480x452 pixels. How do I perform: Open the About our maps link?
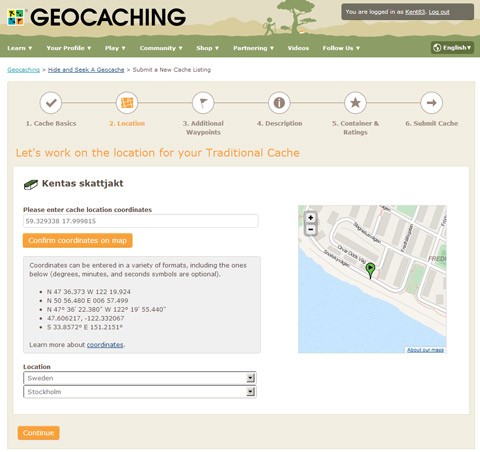pos(425,350)
